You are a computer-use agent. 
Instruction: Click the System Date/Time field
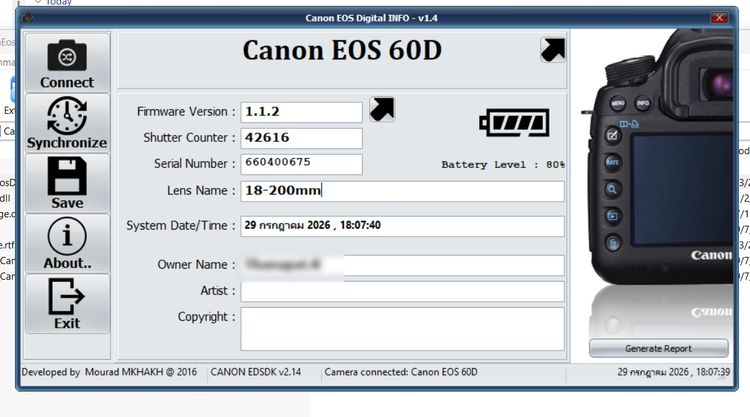402,226
